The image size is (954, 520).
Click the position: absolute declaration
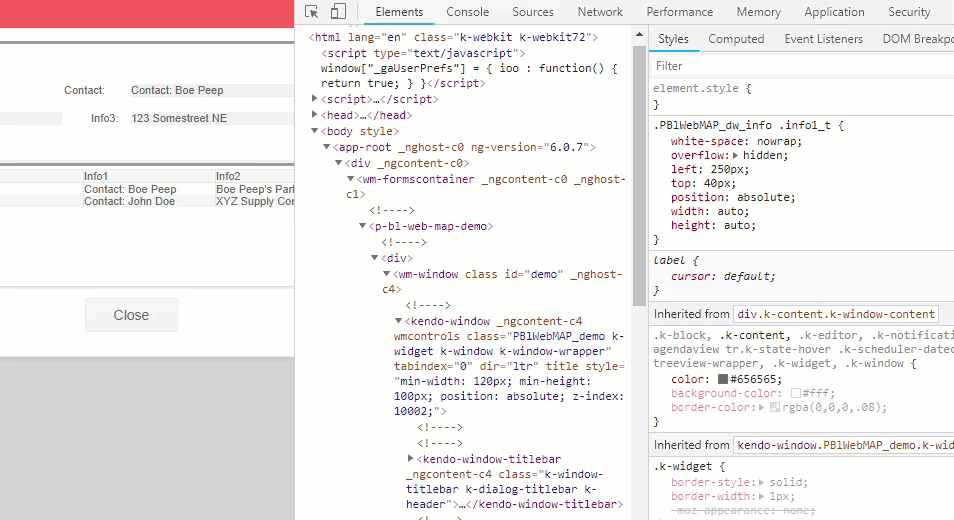pyautogui.click(x=733, y=197)
